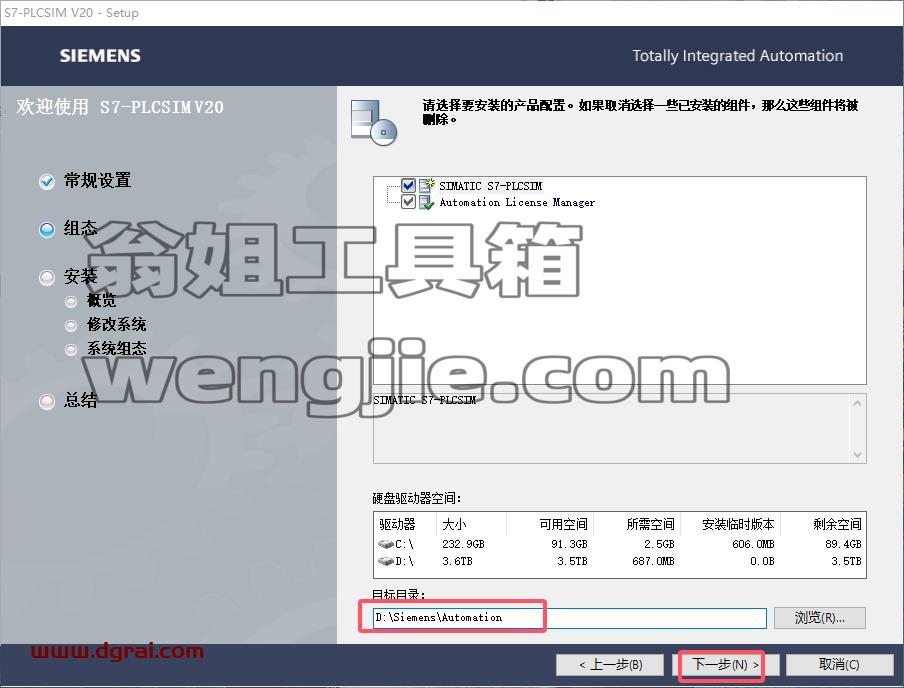Click the 安装临时版本 column header
The height and width of the screenshot is (688, 904).
coord(732,524)
